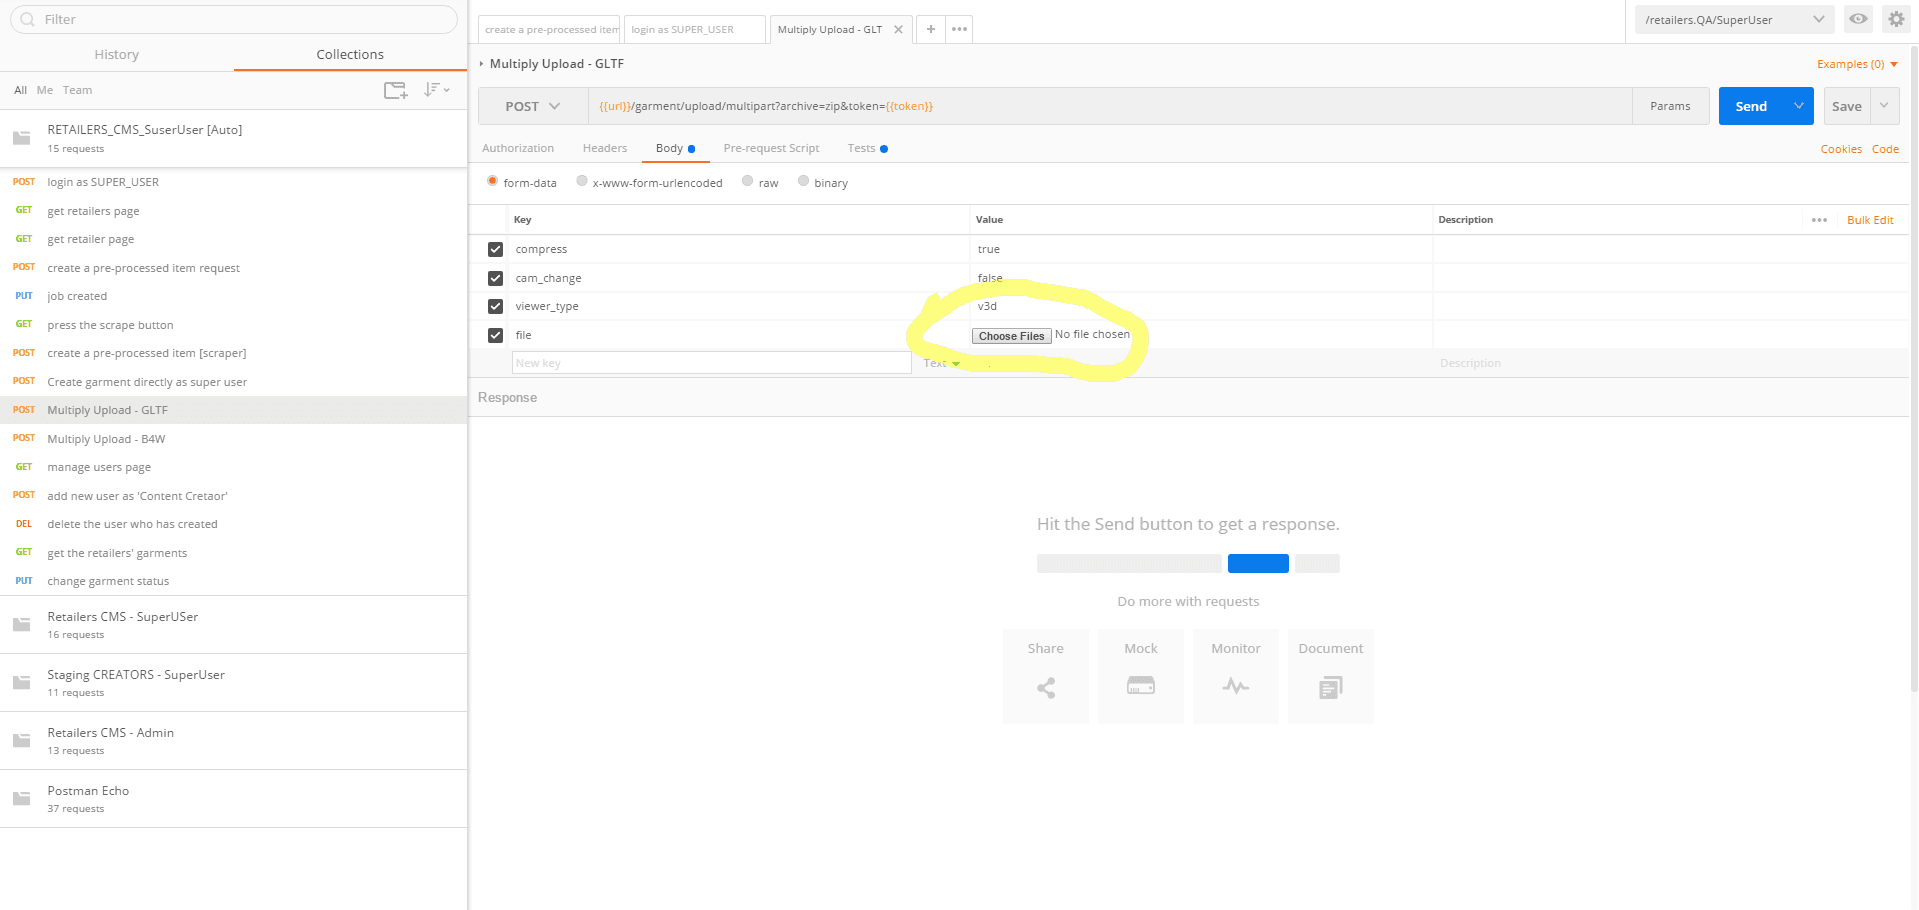This screenshot has width=1919, height=910.
Task: Click the Save button
Action: (1847, 106)
